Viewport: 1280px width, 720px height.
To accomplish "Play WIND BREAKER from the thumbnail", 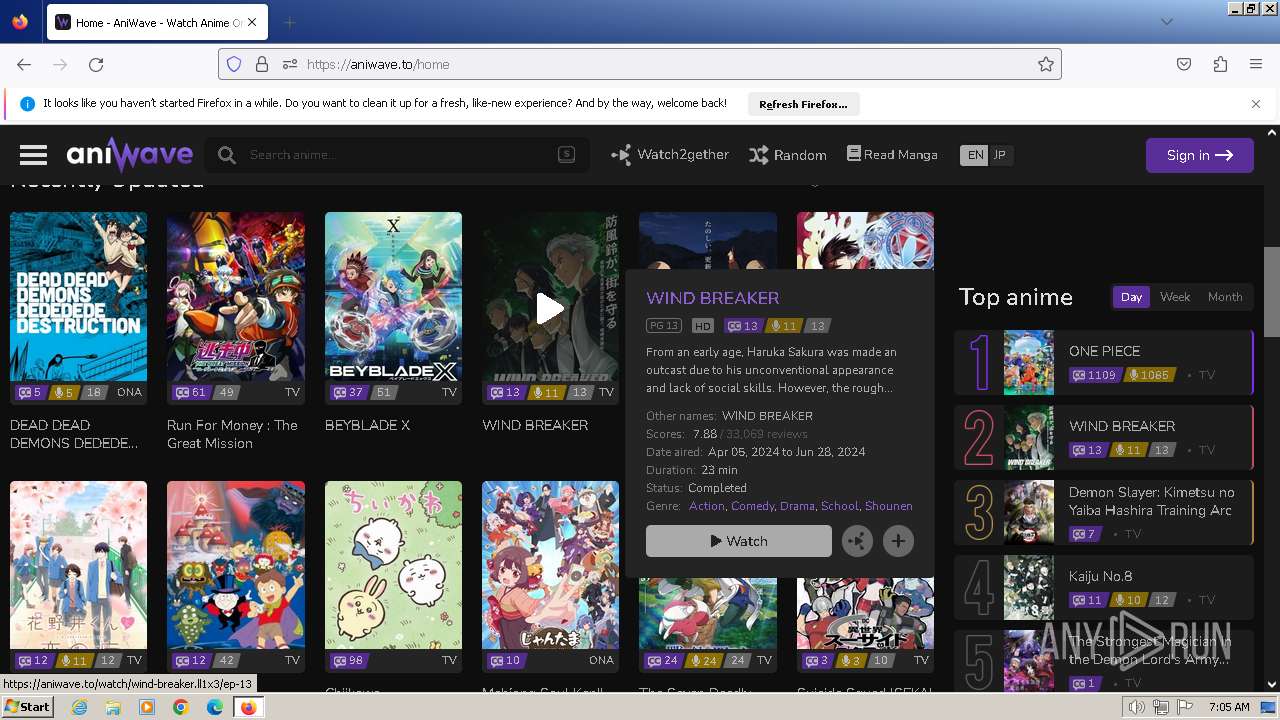I will (550, 308).
